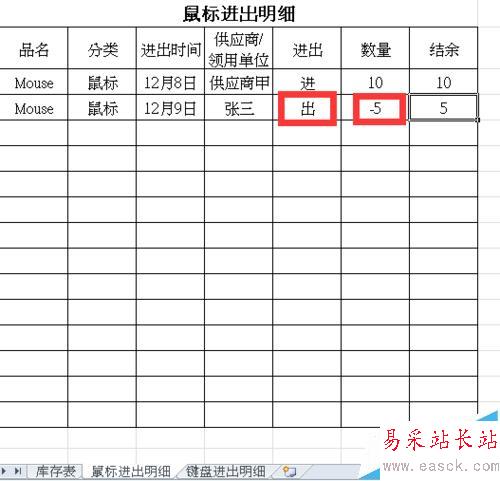Select the 数量 header cell
Screen dimensions: 500x481
(x=375, y=48)
